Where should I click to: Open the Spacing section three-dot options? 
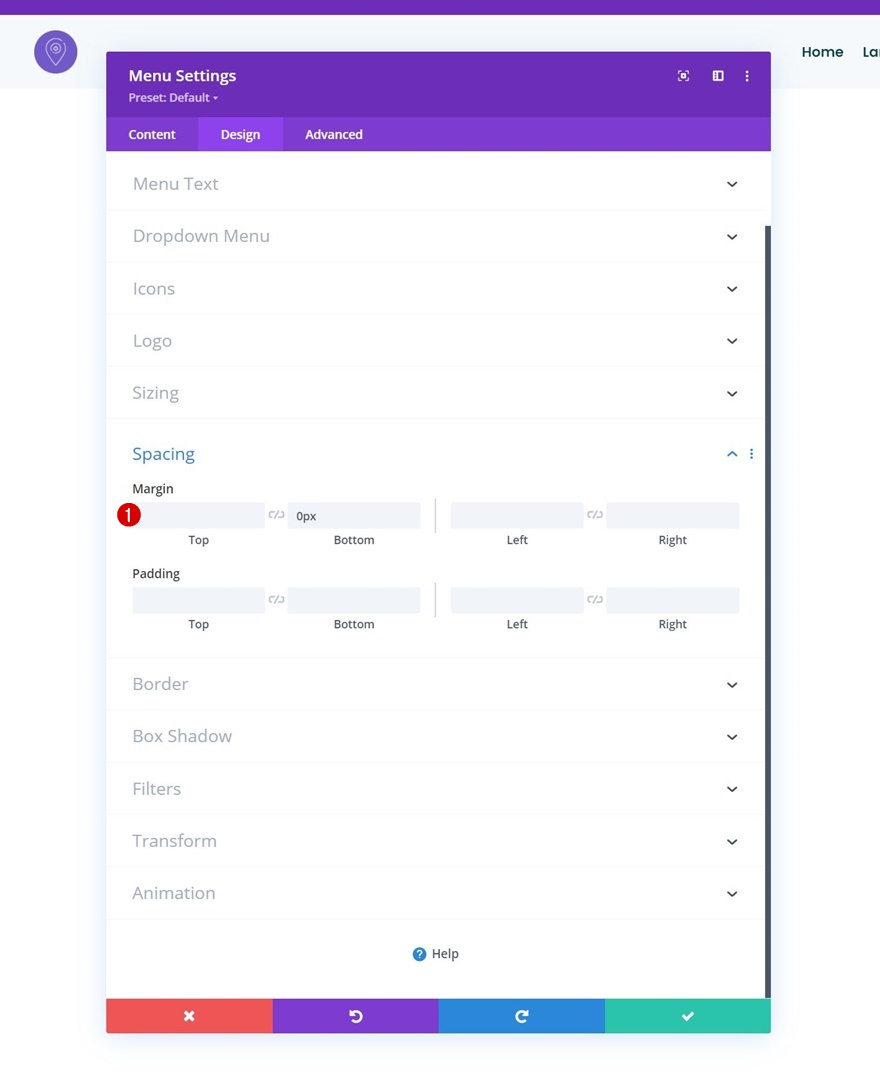coord(752,454)
